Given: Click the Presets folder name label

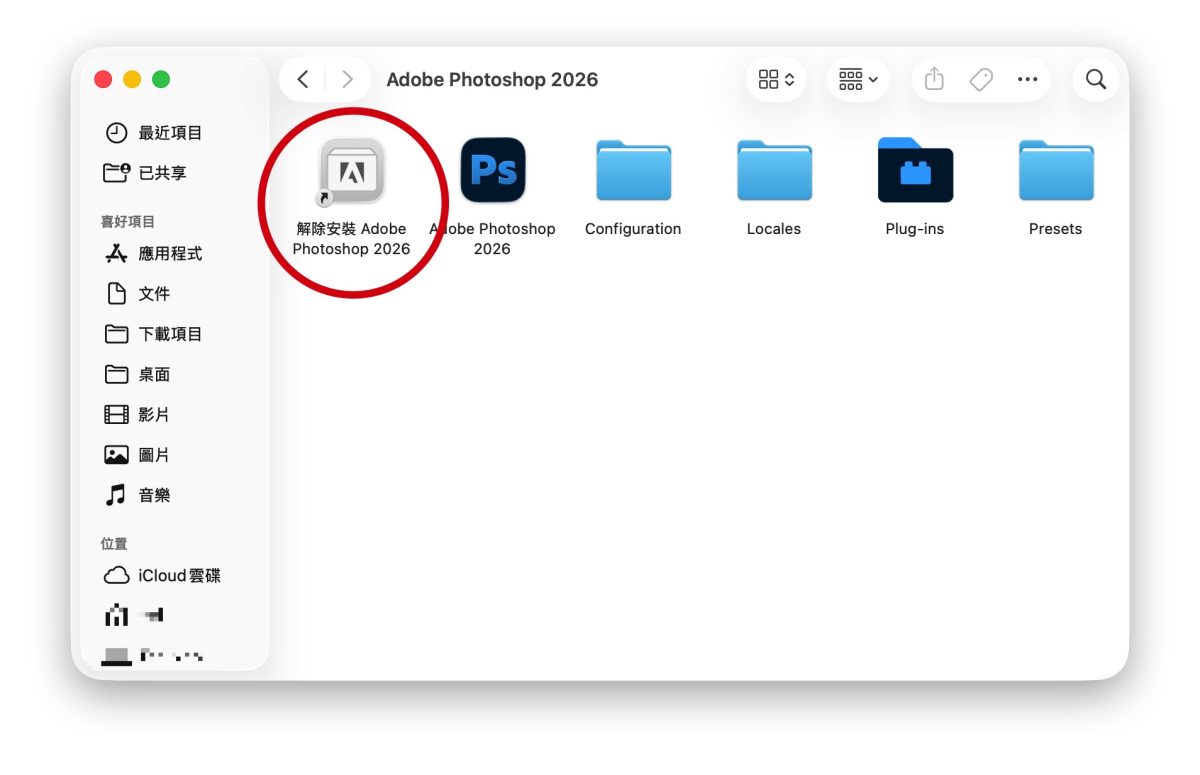Looking at the screenshot, I should (x=1056, y=229).
